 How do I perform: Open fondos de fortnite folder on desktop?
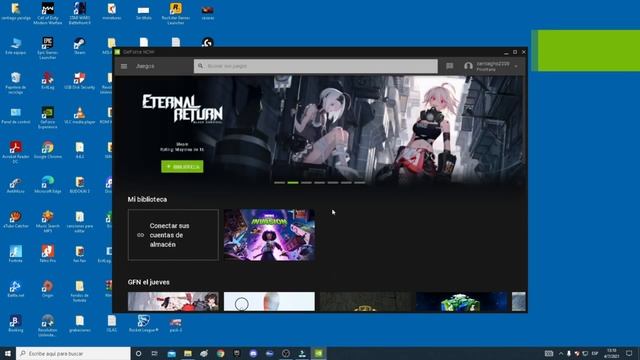click(x=80, y=291)
